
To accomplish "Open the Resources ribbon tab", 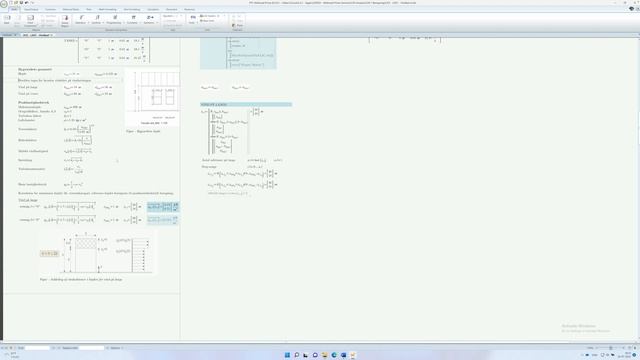I will pos(189,9).
